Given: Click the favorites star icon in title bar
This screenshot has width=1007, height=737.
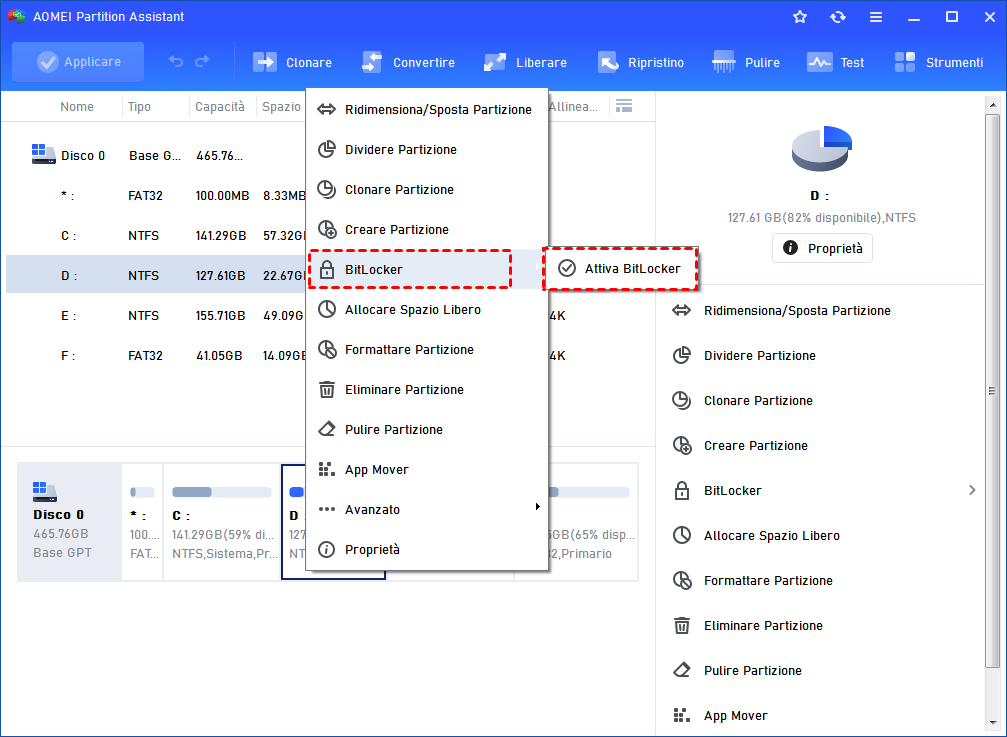Looking at the screenshot, I should 800,17.
